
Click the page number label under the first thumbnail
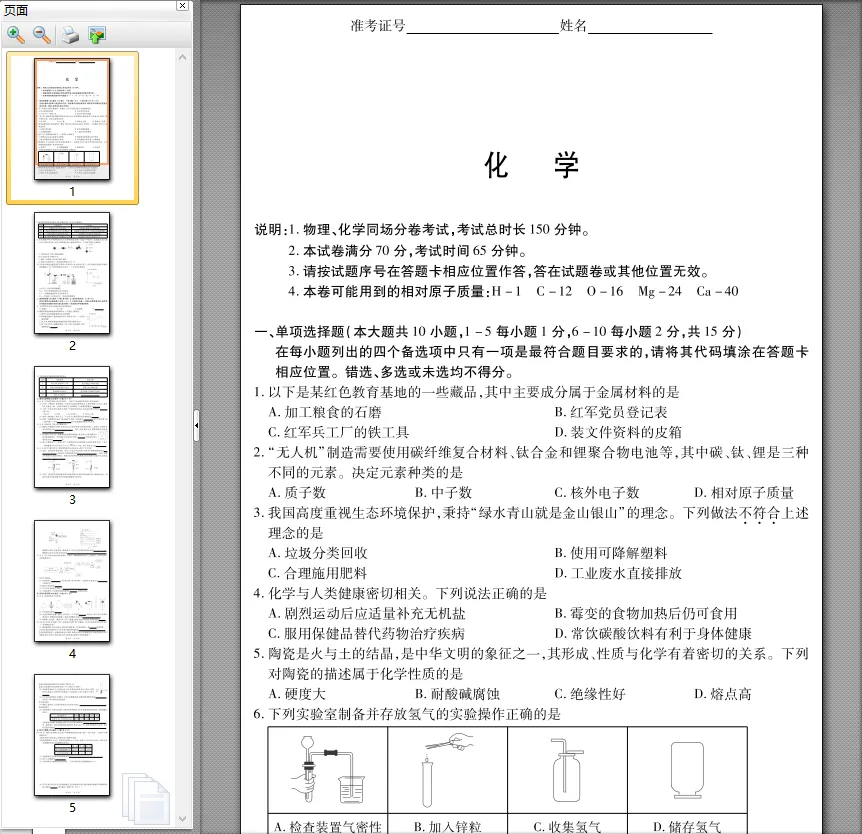pos(71,192)
